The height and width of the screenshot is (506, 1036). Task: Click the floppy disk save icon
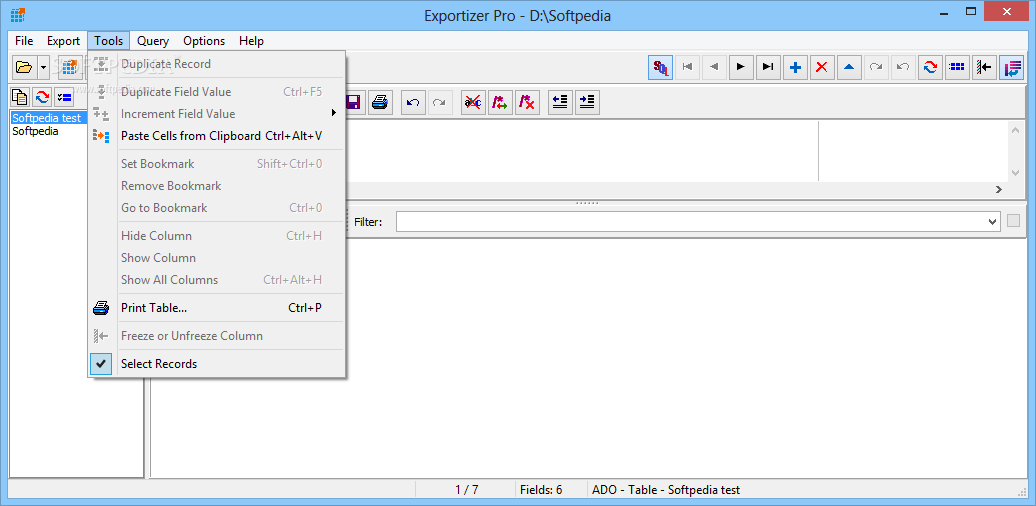pos(353,102)
